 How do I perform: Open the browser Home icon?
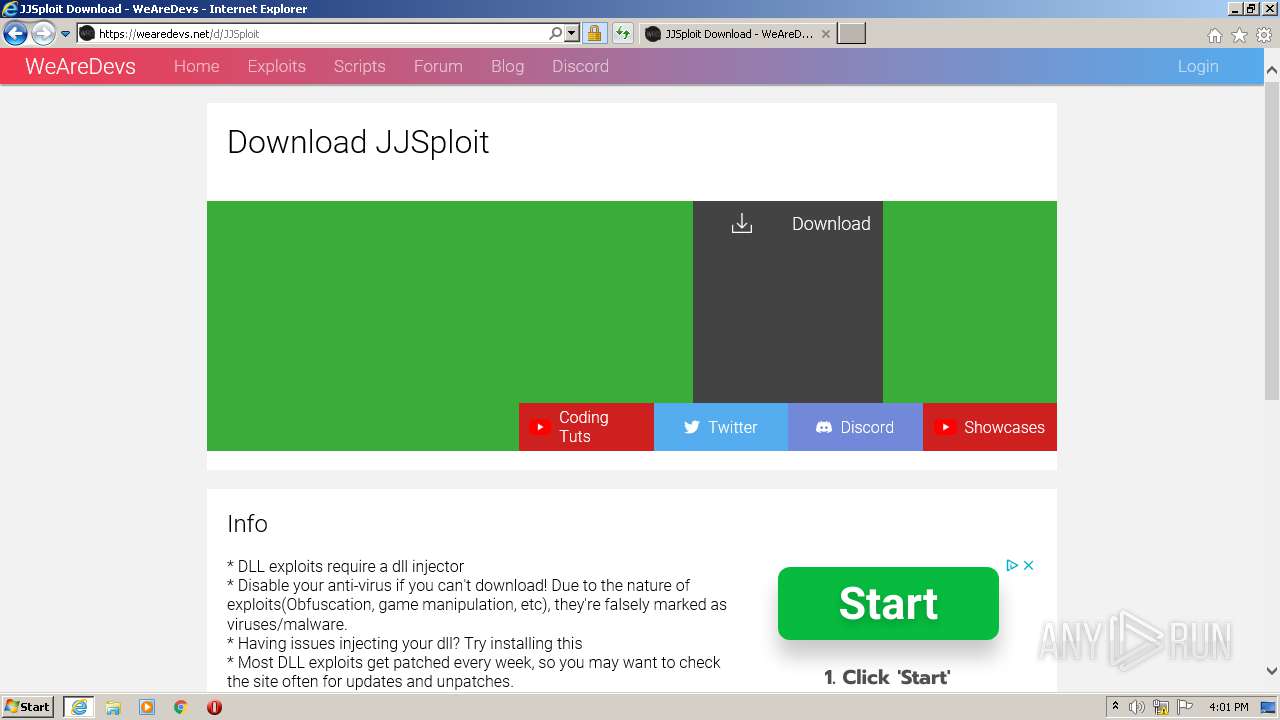(x=1214, y=35)
